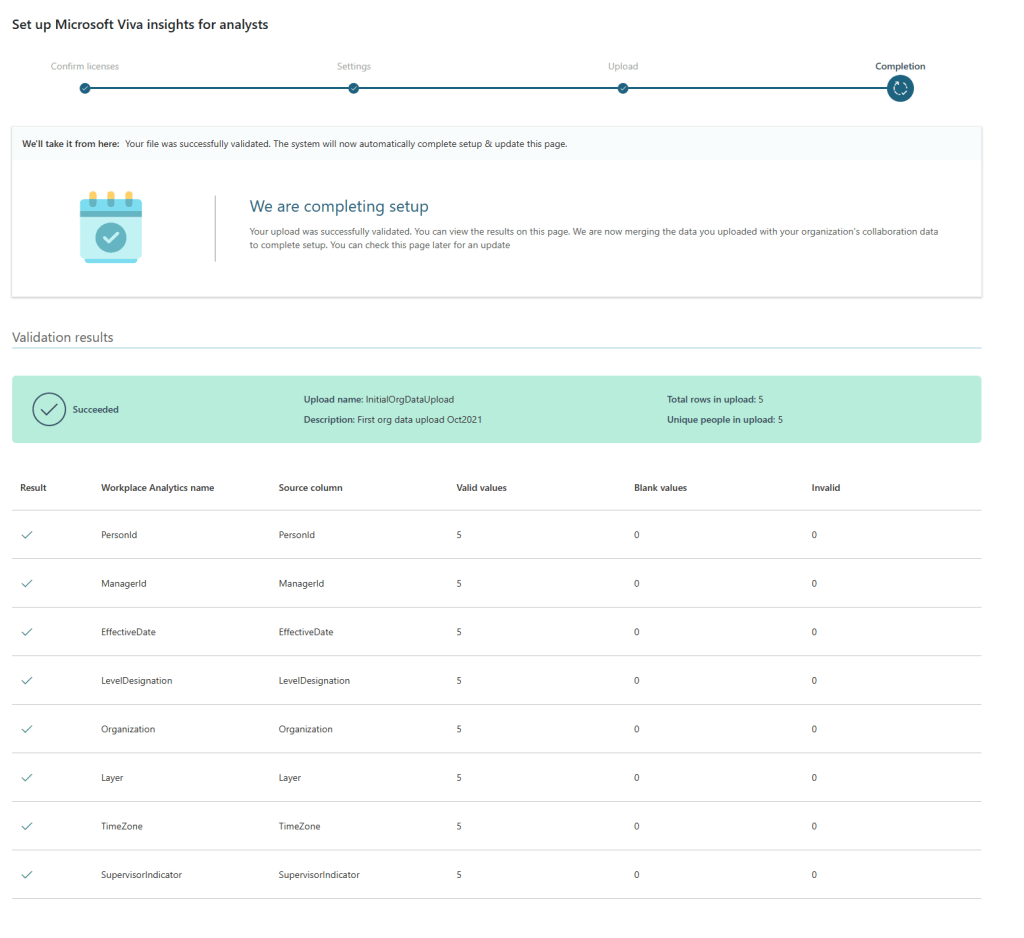
Task: Click the InitialOrgDataUpload upload name text
Action: click(410, 400)
